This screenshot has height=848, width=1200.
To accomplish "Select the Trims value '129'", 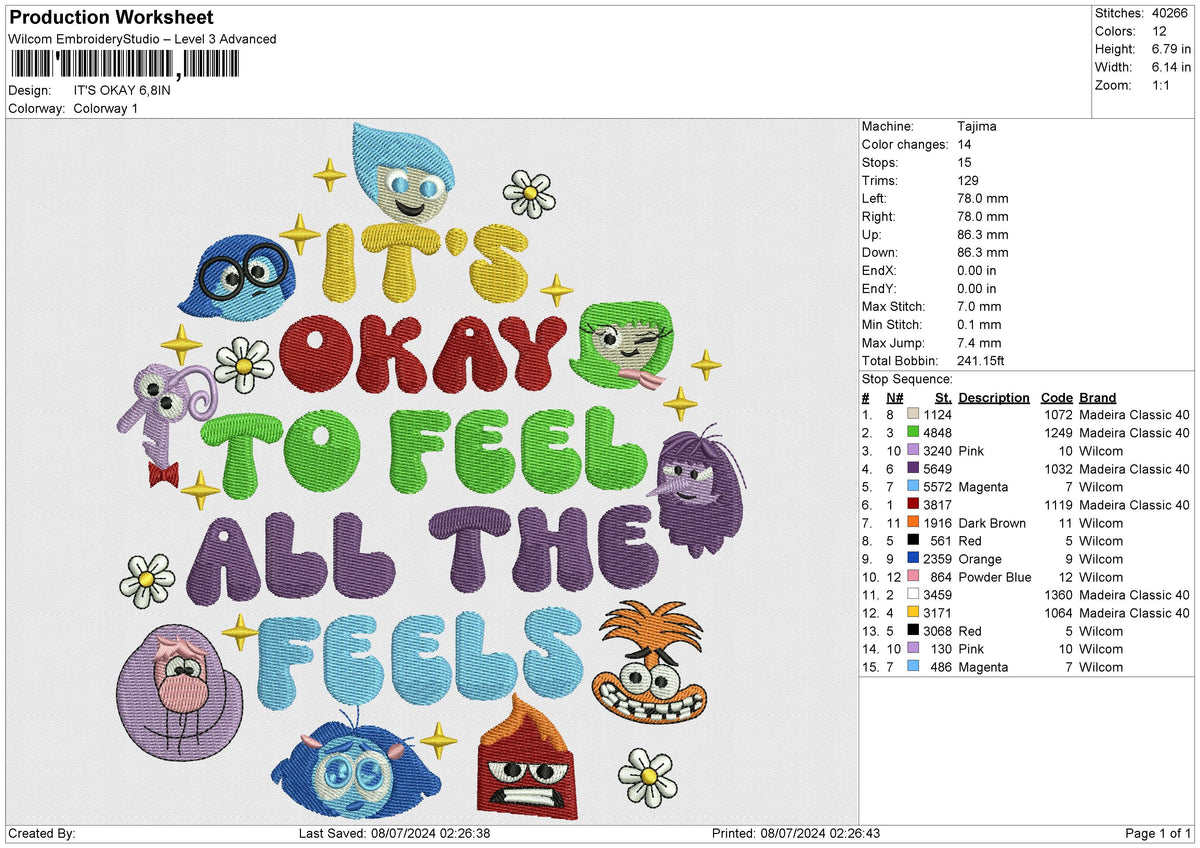I will (968, 181).
